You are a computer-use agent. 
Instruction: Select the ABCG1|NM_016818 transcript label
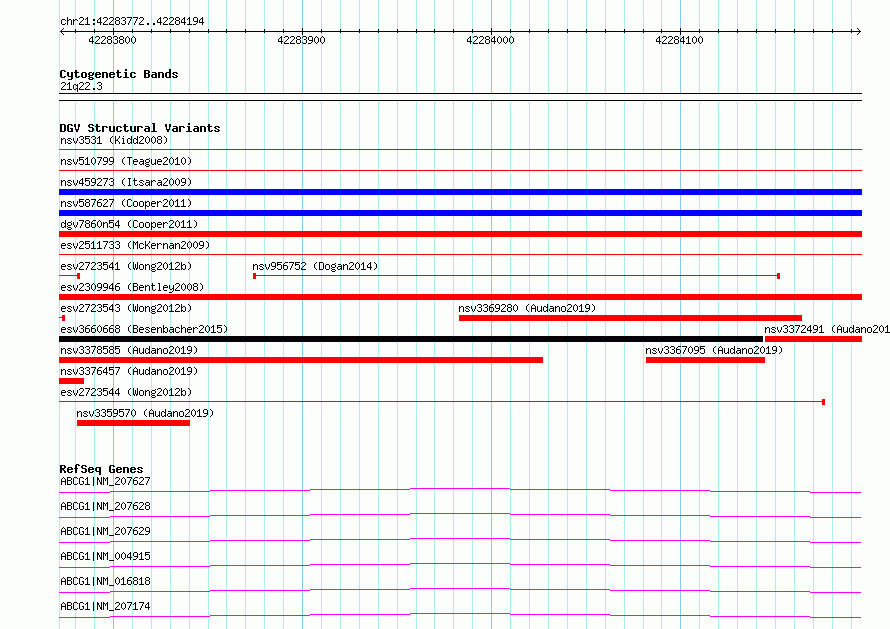point(106,581)
